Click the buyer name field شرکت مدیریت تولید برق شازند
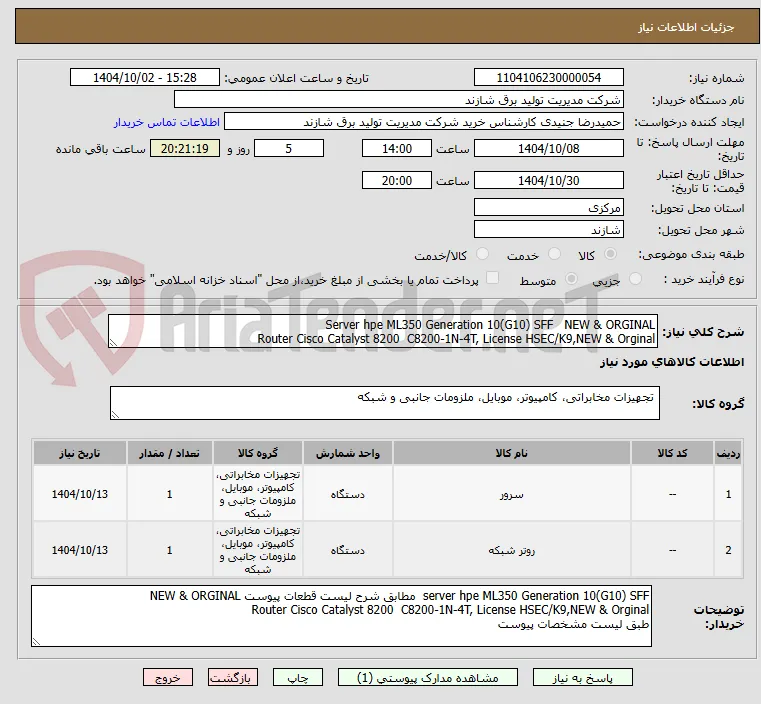This screenshot has width=761, height=704. [x=398, y=100]
